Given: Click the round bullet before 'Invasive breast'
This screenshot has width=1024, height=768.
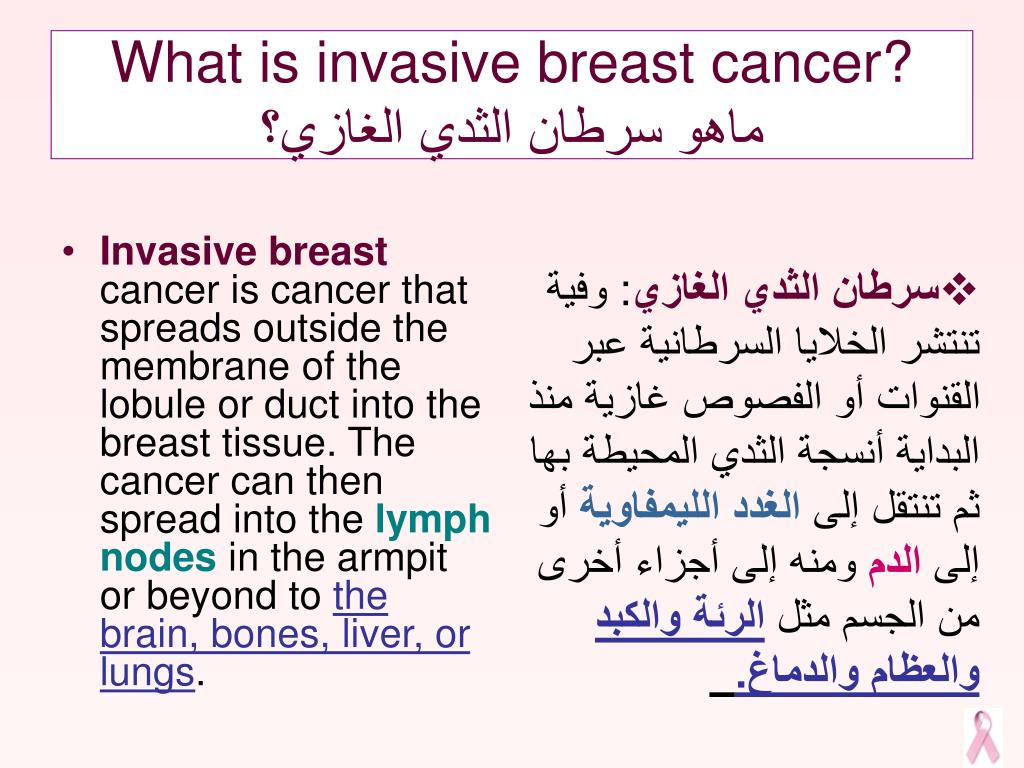Looking at the screenshot, I should point(69,252).
